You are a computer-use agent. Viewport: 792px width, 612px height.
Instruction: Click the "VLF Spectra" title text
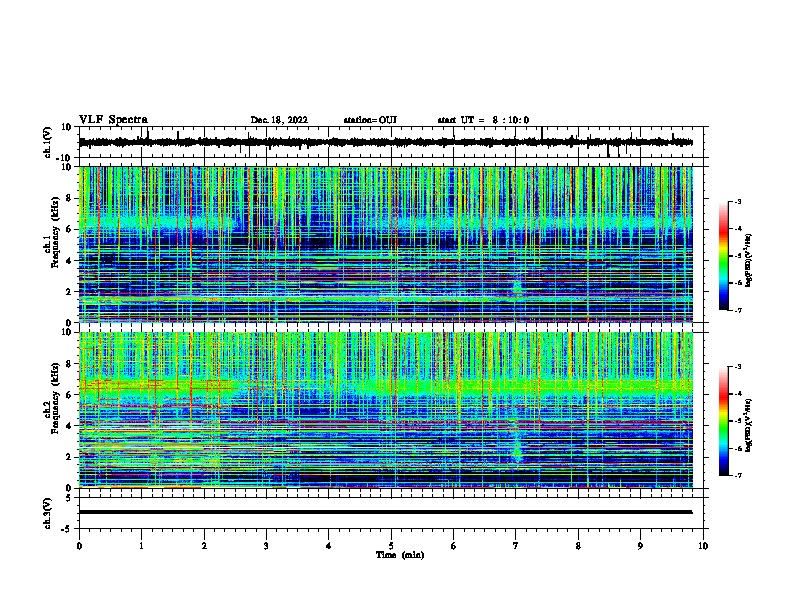coord(113,120)
